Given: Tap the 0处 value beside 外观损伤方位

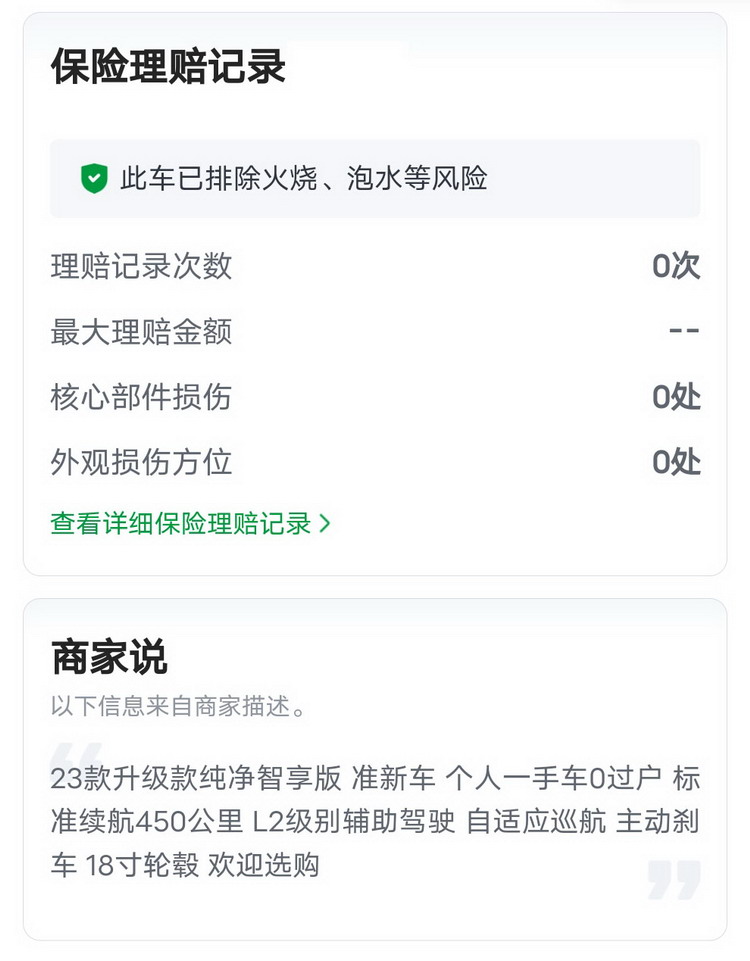Looking at the screenshot, I should click(x=676, y=462).
